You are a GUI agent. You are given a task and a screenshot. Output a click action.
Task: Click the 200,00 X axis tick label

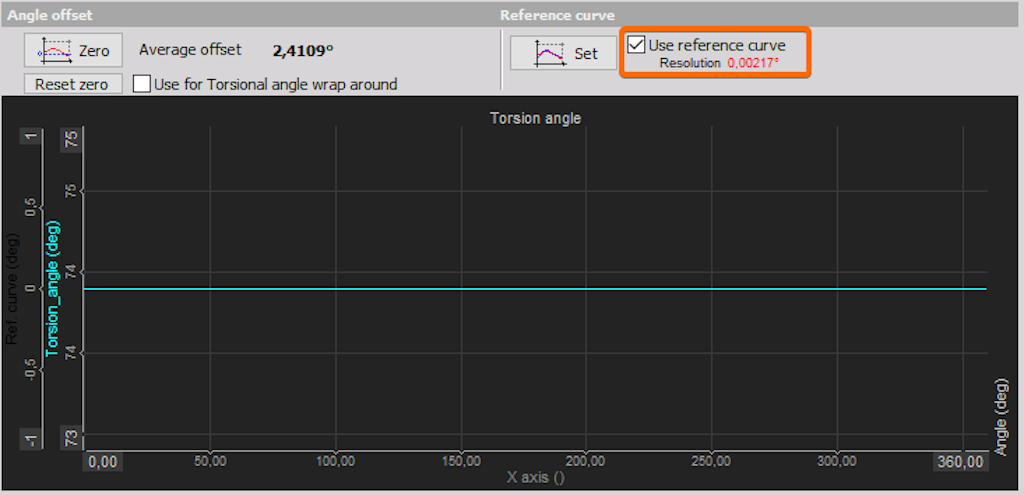(x=586, y=462)
